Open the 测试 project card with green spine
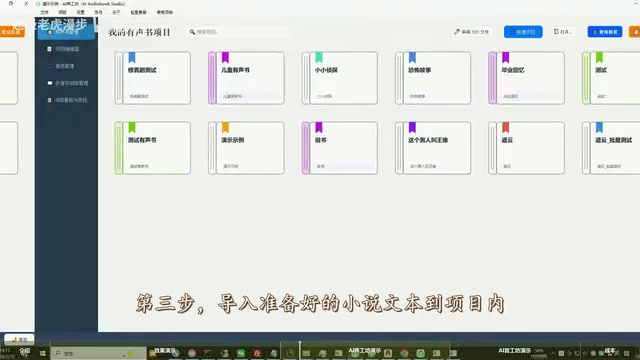Screen dimensions: 640x360 [611, 78]
